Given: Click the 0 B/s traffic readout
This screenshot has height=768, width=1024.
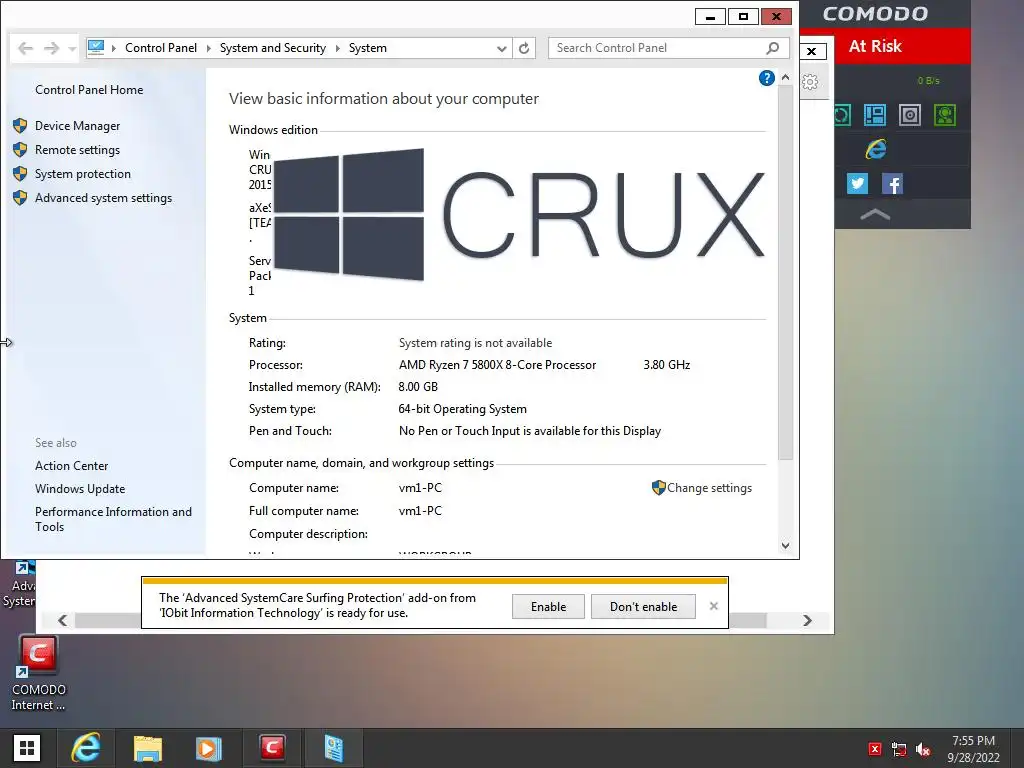Looking at the screenshot, I should (928, 80).
